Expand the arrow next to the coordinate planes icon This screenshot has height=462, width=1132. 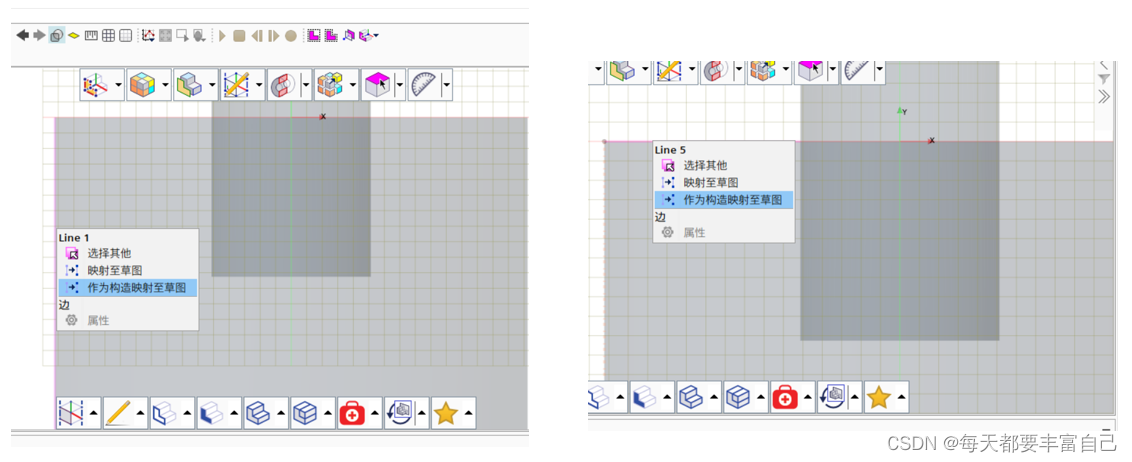click(x=118, y=85)
